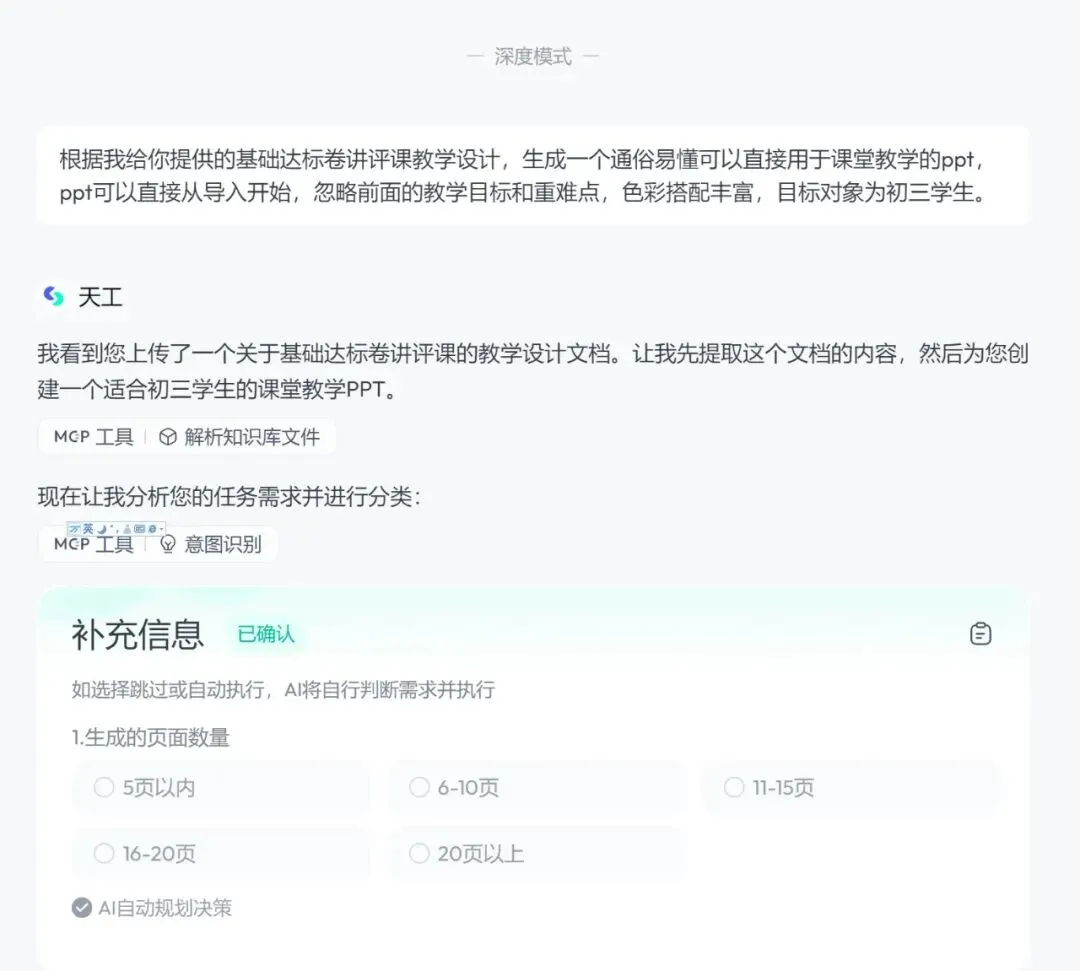Viewport: 1080px width, 971px height.
Task: Click the 英 language indicator on the IME bar
Action: 88,528
